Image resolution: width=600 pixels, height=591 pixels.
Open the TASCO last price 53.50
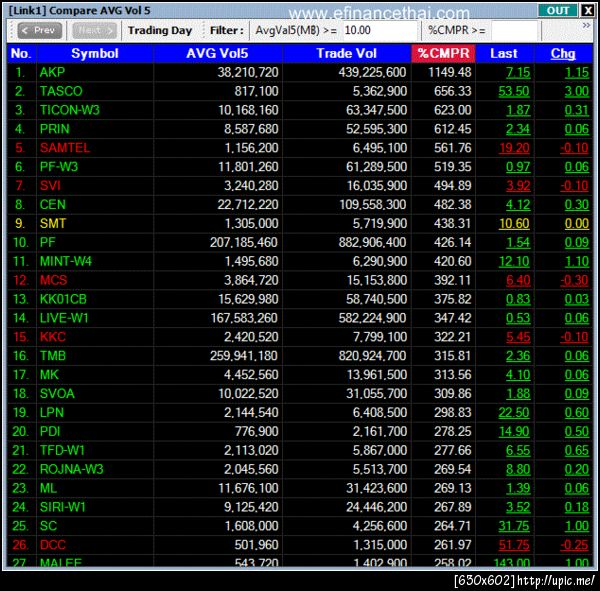(x=514, y=91)
